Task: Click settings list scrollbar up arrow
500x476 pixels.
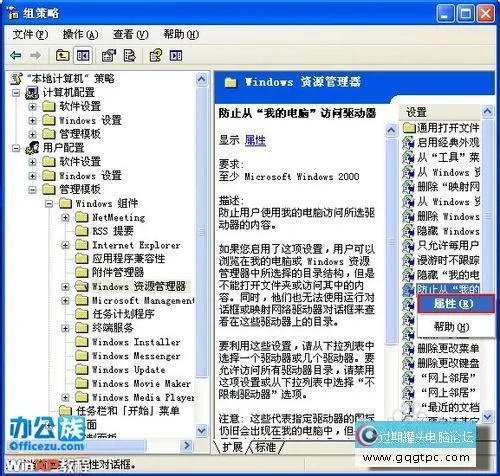Action: (x=488, y=111)
